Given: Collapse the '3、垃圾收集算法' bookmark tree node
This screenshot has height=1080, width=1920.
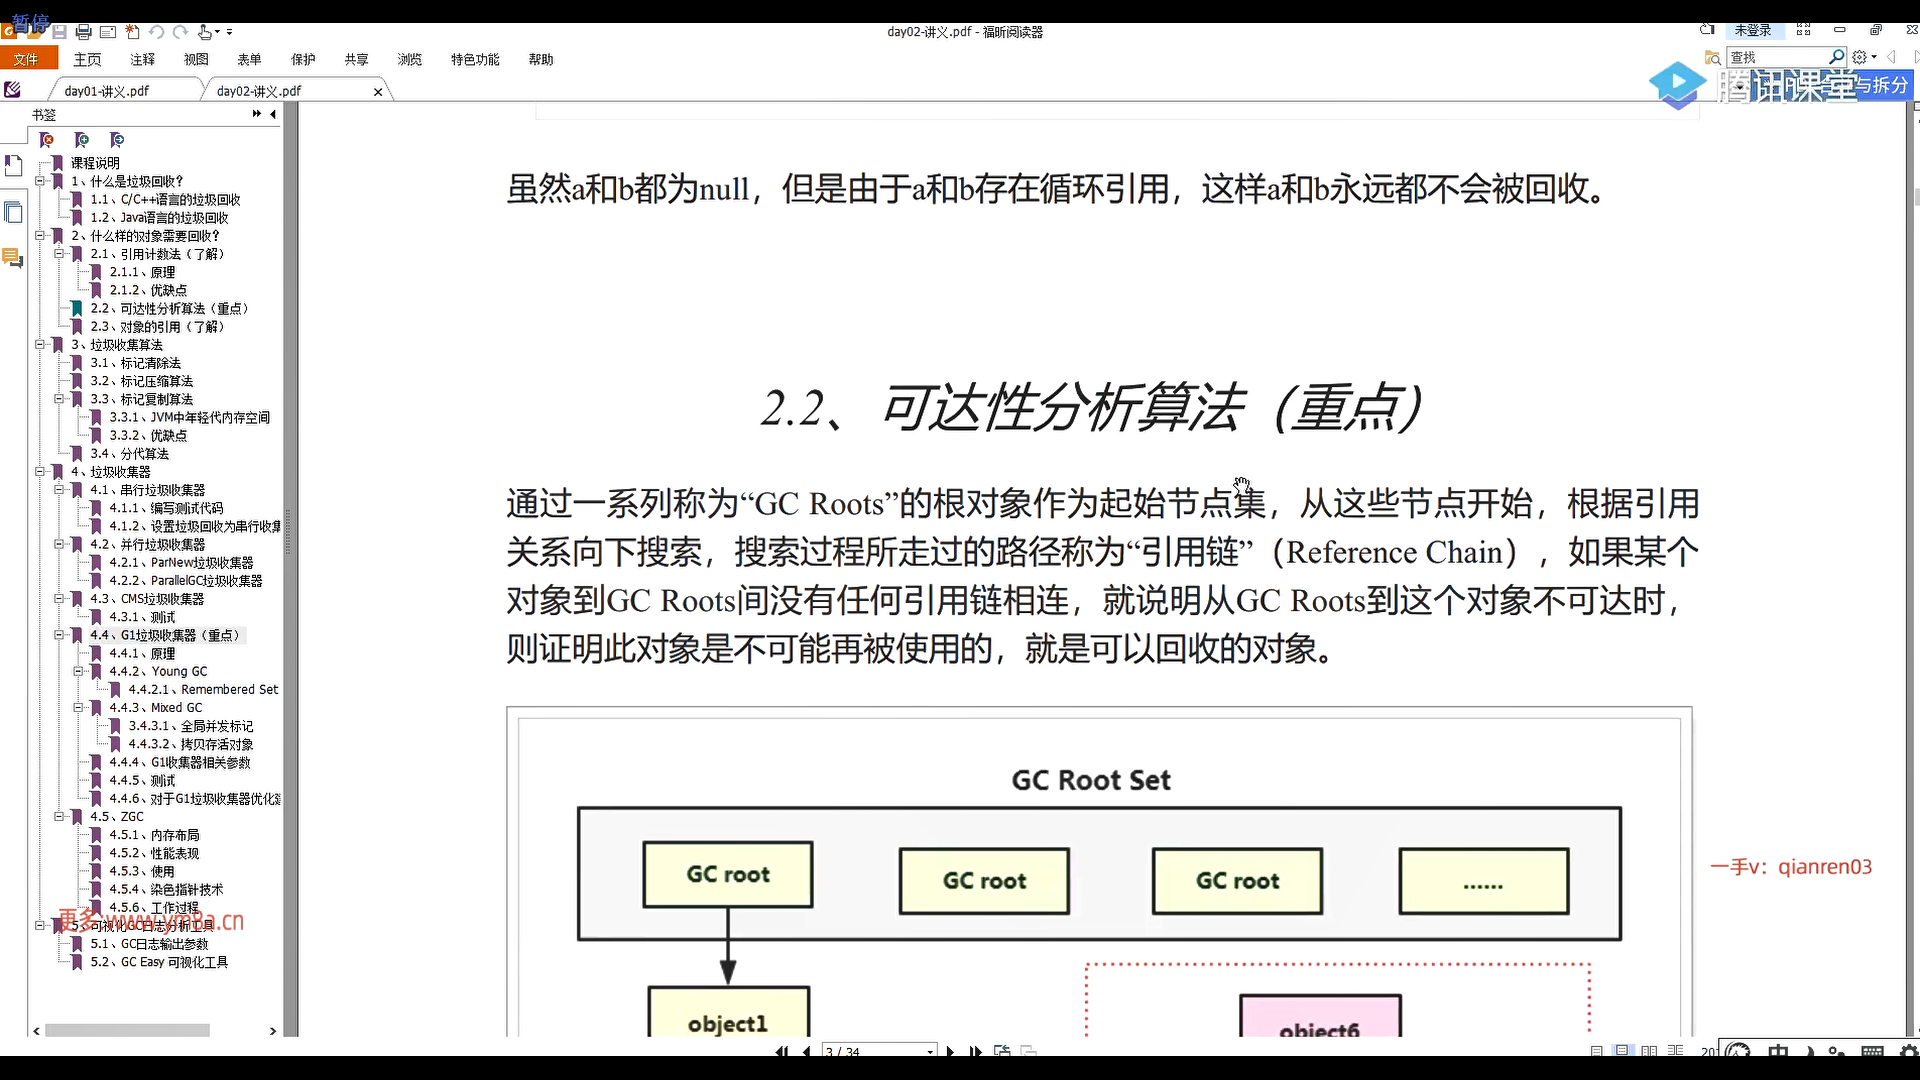Looking at the screenshot, I should click(40, 345).
